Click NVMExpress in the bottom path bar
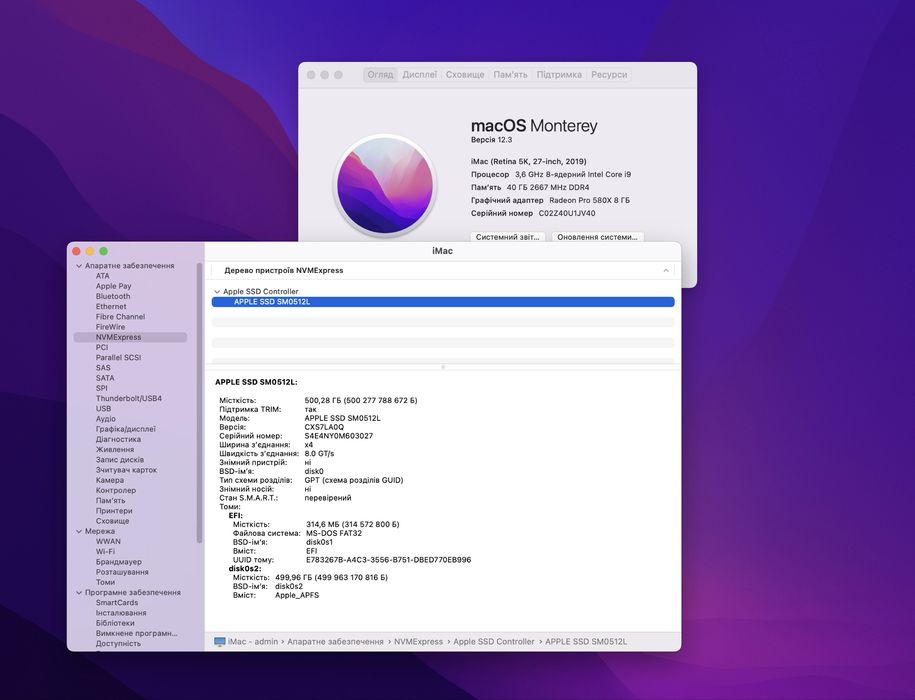This screenshot has width=915, height=700. pos(418,641)
